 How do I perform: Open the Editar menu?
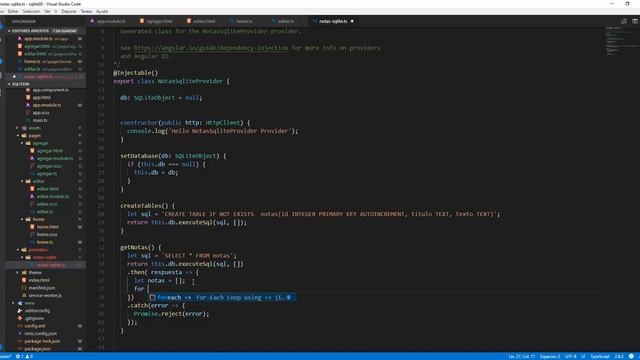[x=13, y=11]
